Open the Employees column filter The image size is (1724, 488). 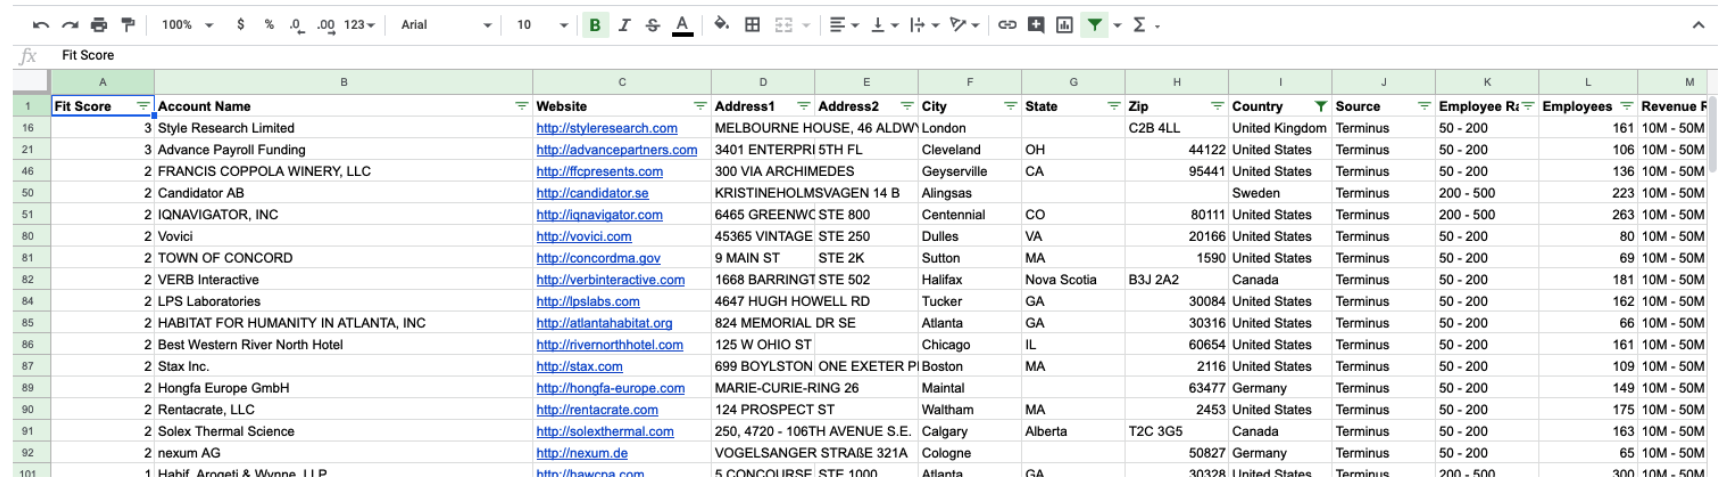pyautogui.click(x=1627, y=106)
